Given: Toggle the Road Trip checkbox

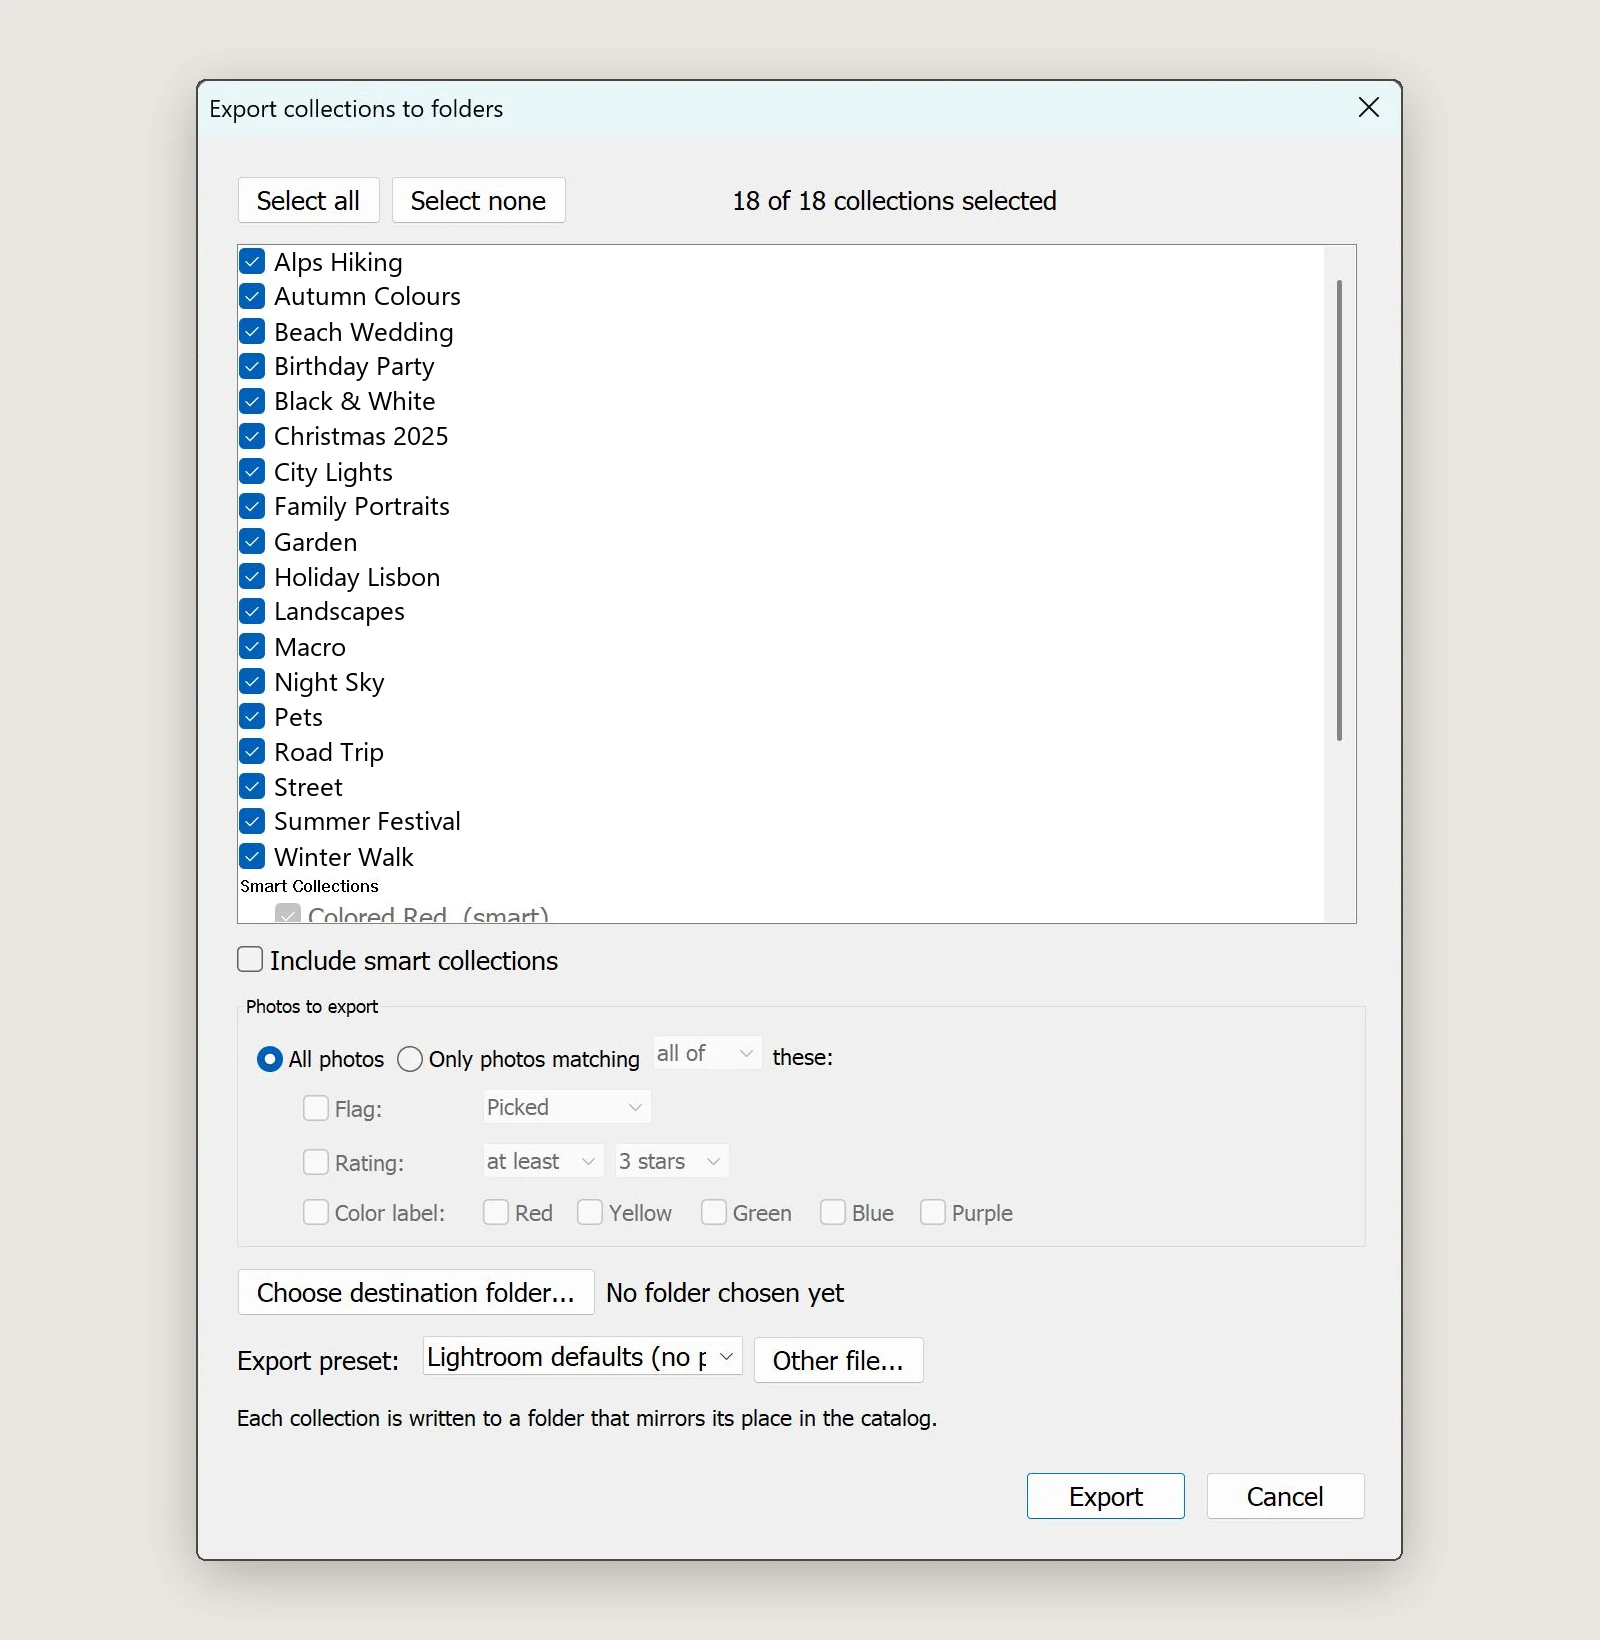Looking at the screenshot, I should (252, 752).
